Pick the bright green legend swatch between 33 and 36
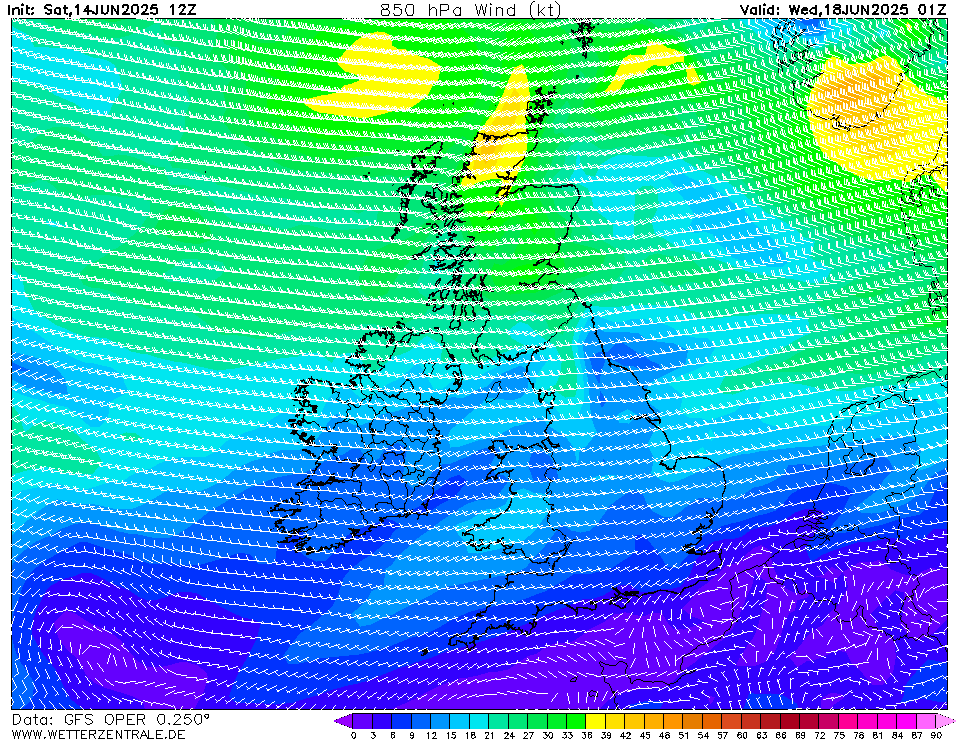959x741 pixels. tap(576, 721)
